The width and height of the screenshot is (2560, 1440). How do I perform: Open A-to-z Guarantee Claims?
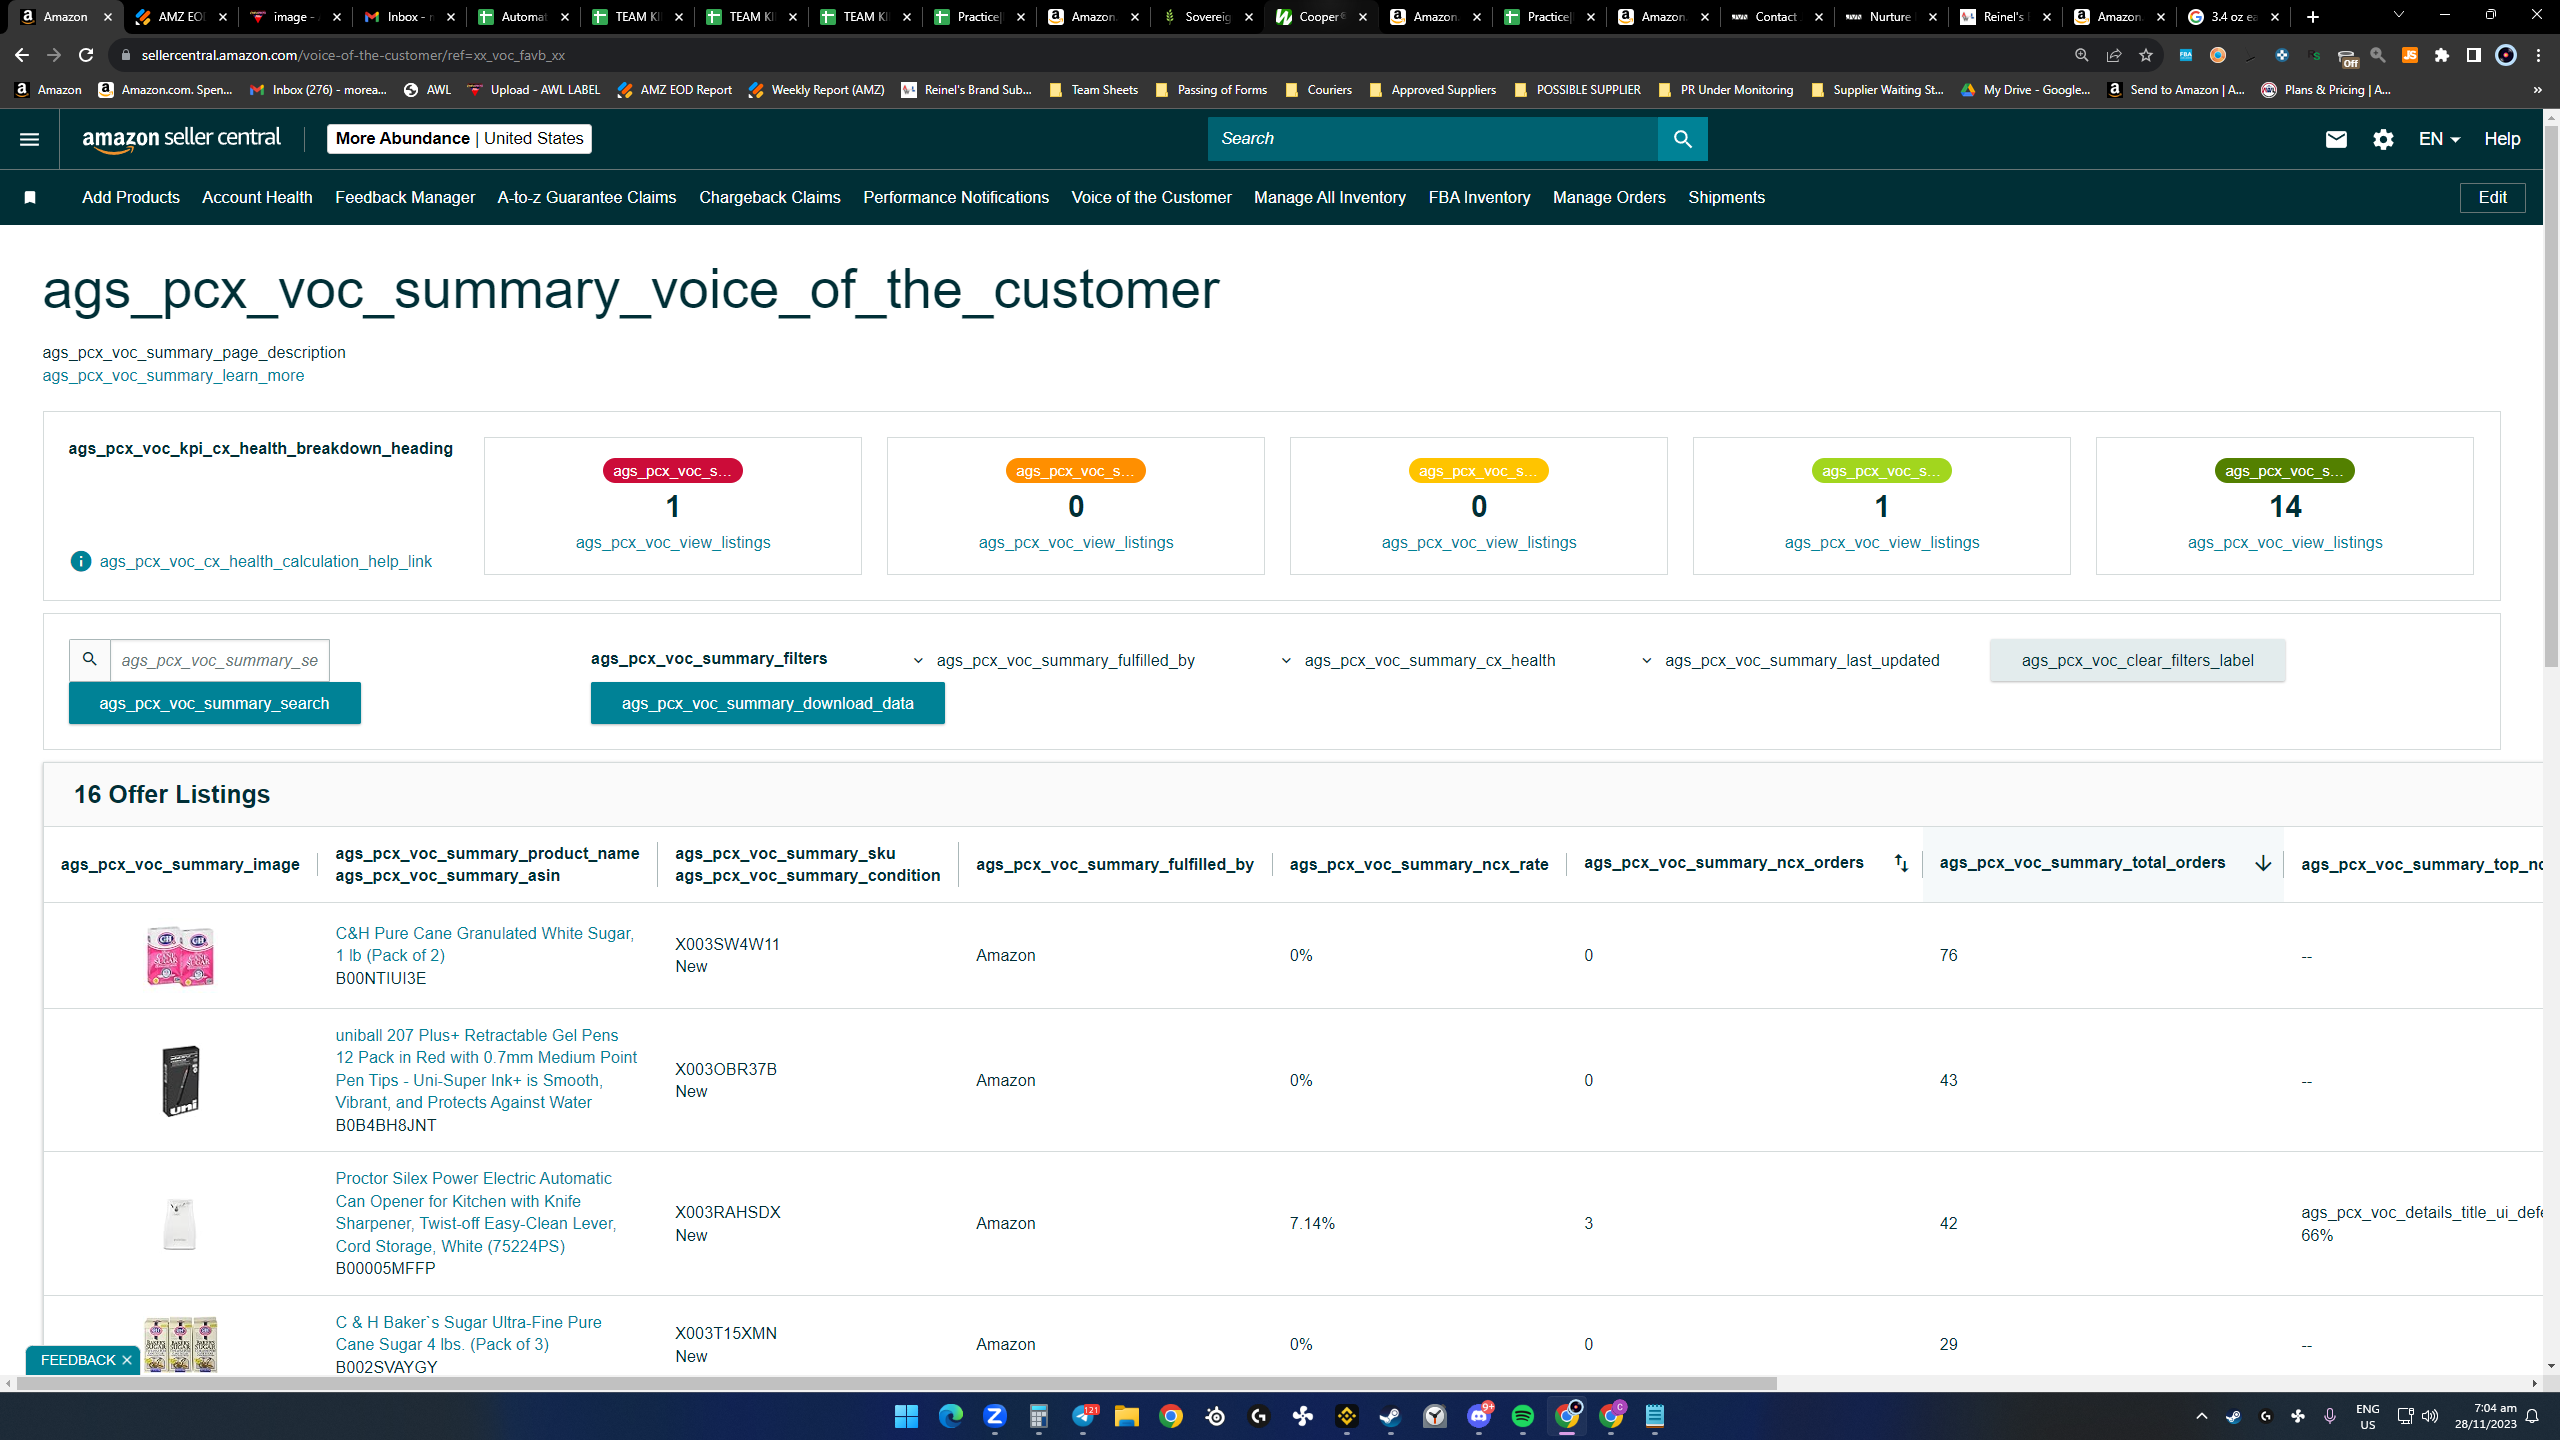[x=587, y=198]
